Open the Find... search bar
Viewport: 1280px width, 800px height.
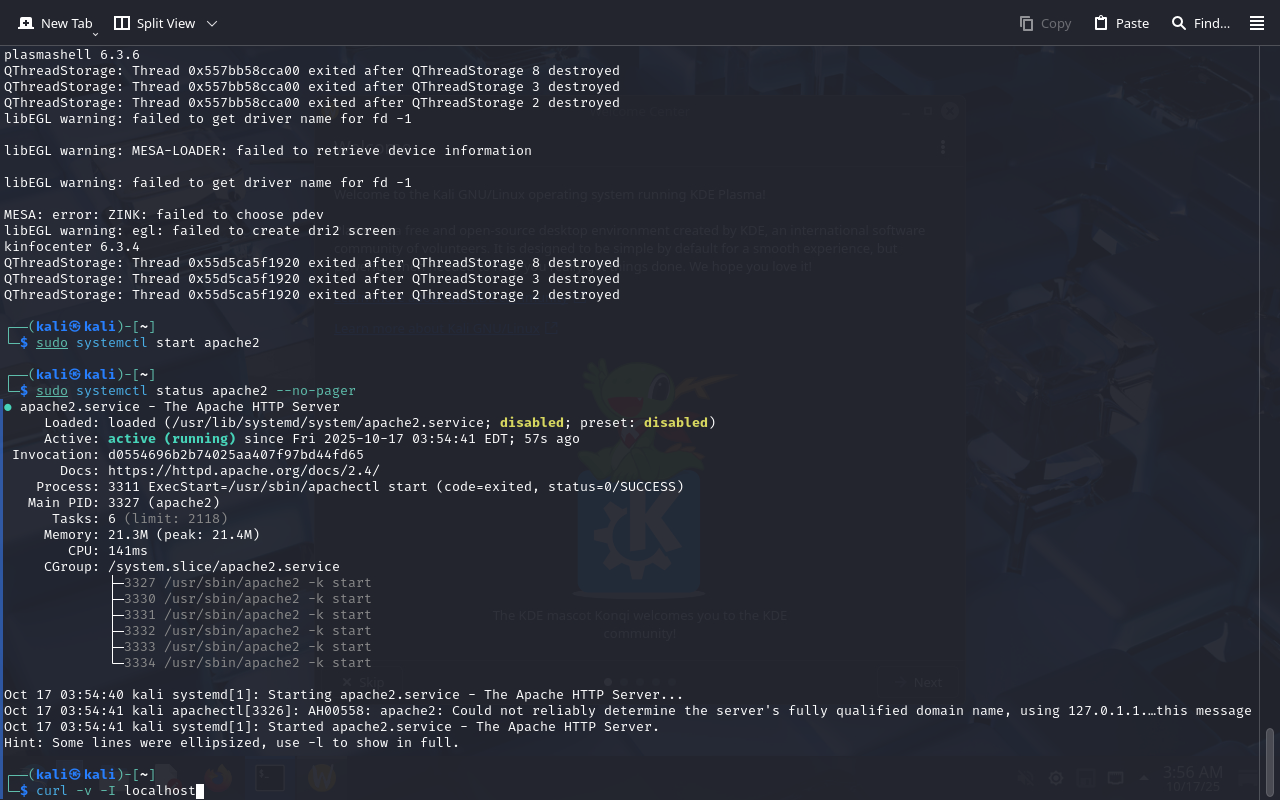(1201, 23)
